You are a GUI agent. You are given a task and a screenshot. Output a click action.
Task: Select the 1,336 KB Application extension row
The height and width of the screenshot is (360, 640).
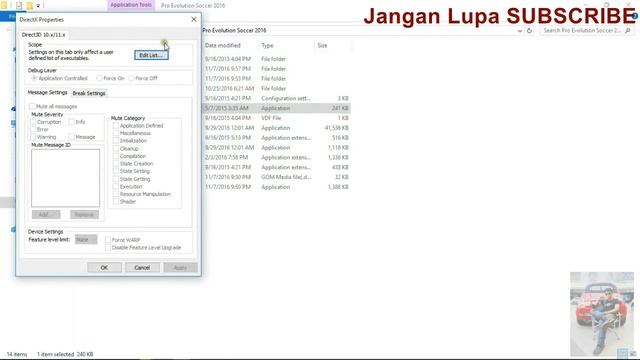pos(276,157)
